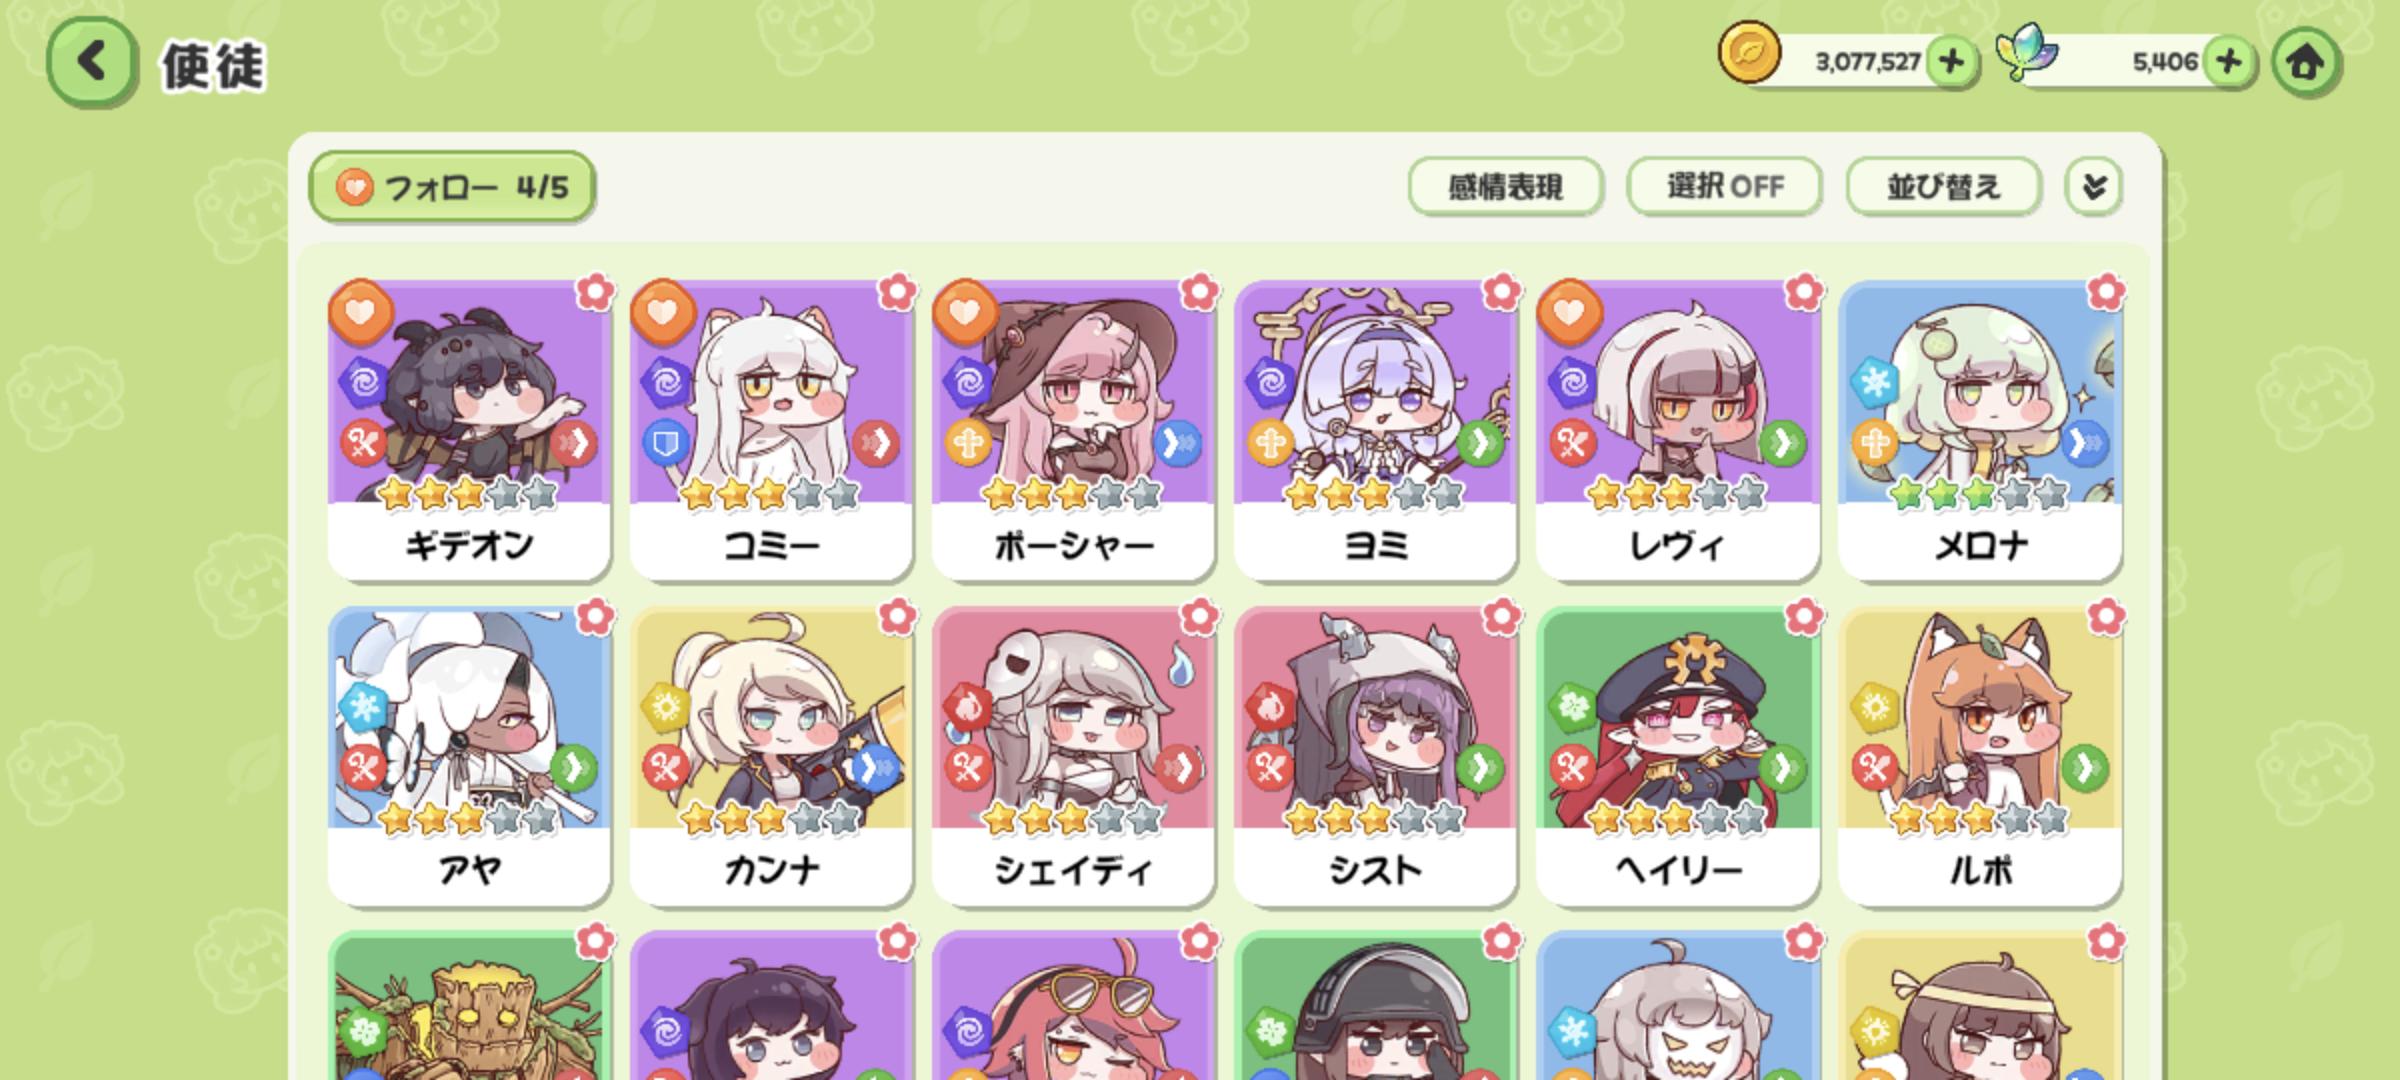Filter by フォロー 4/5 followed apostles

coord(452,186)
